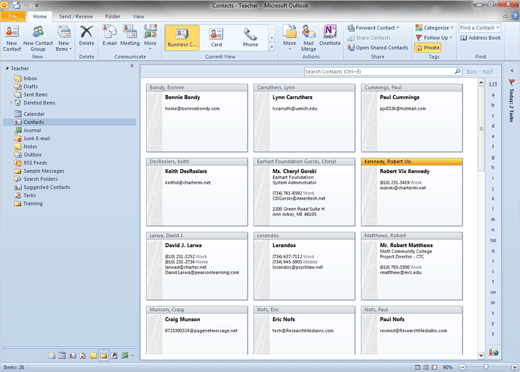Collapse the Teacher folder tree

point(7,68)
